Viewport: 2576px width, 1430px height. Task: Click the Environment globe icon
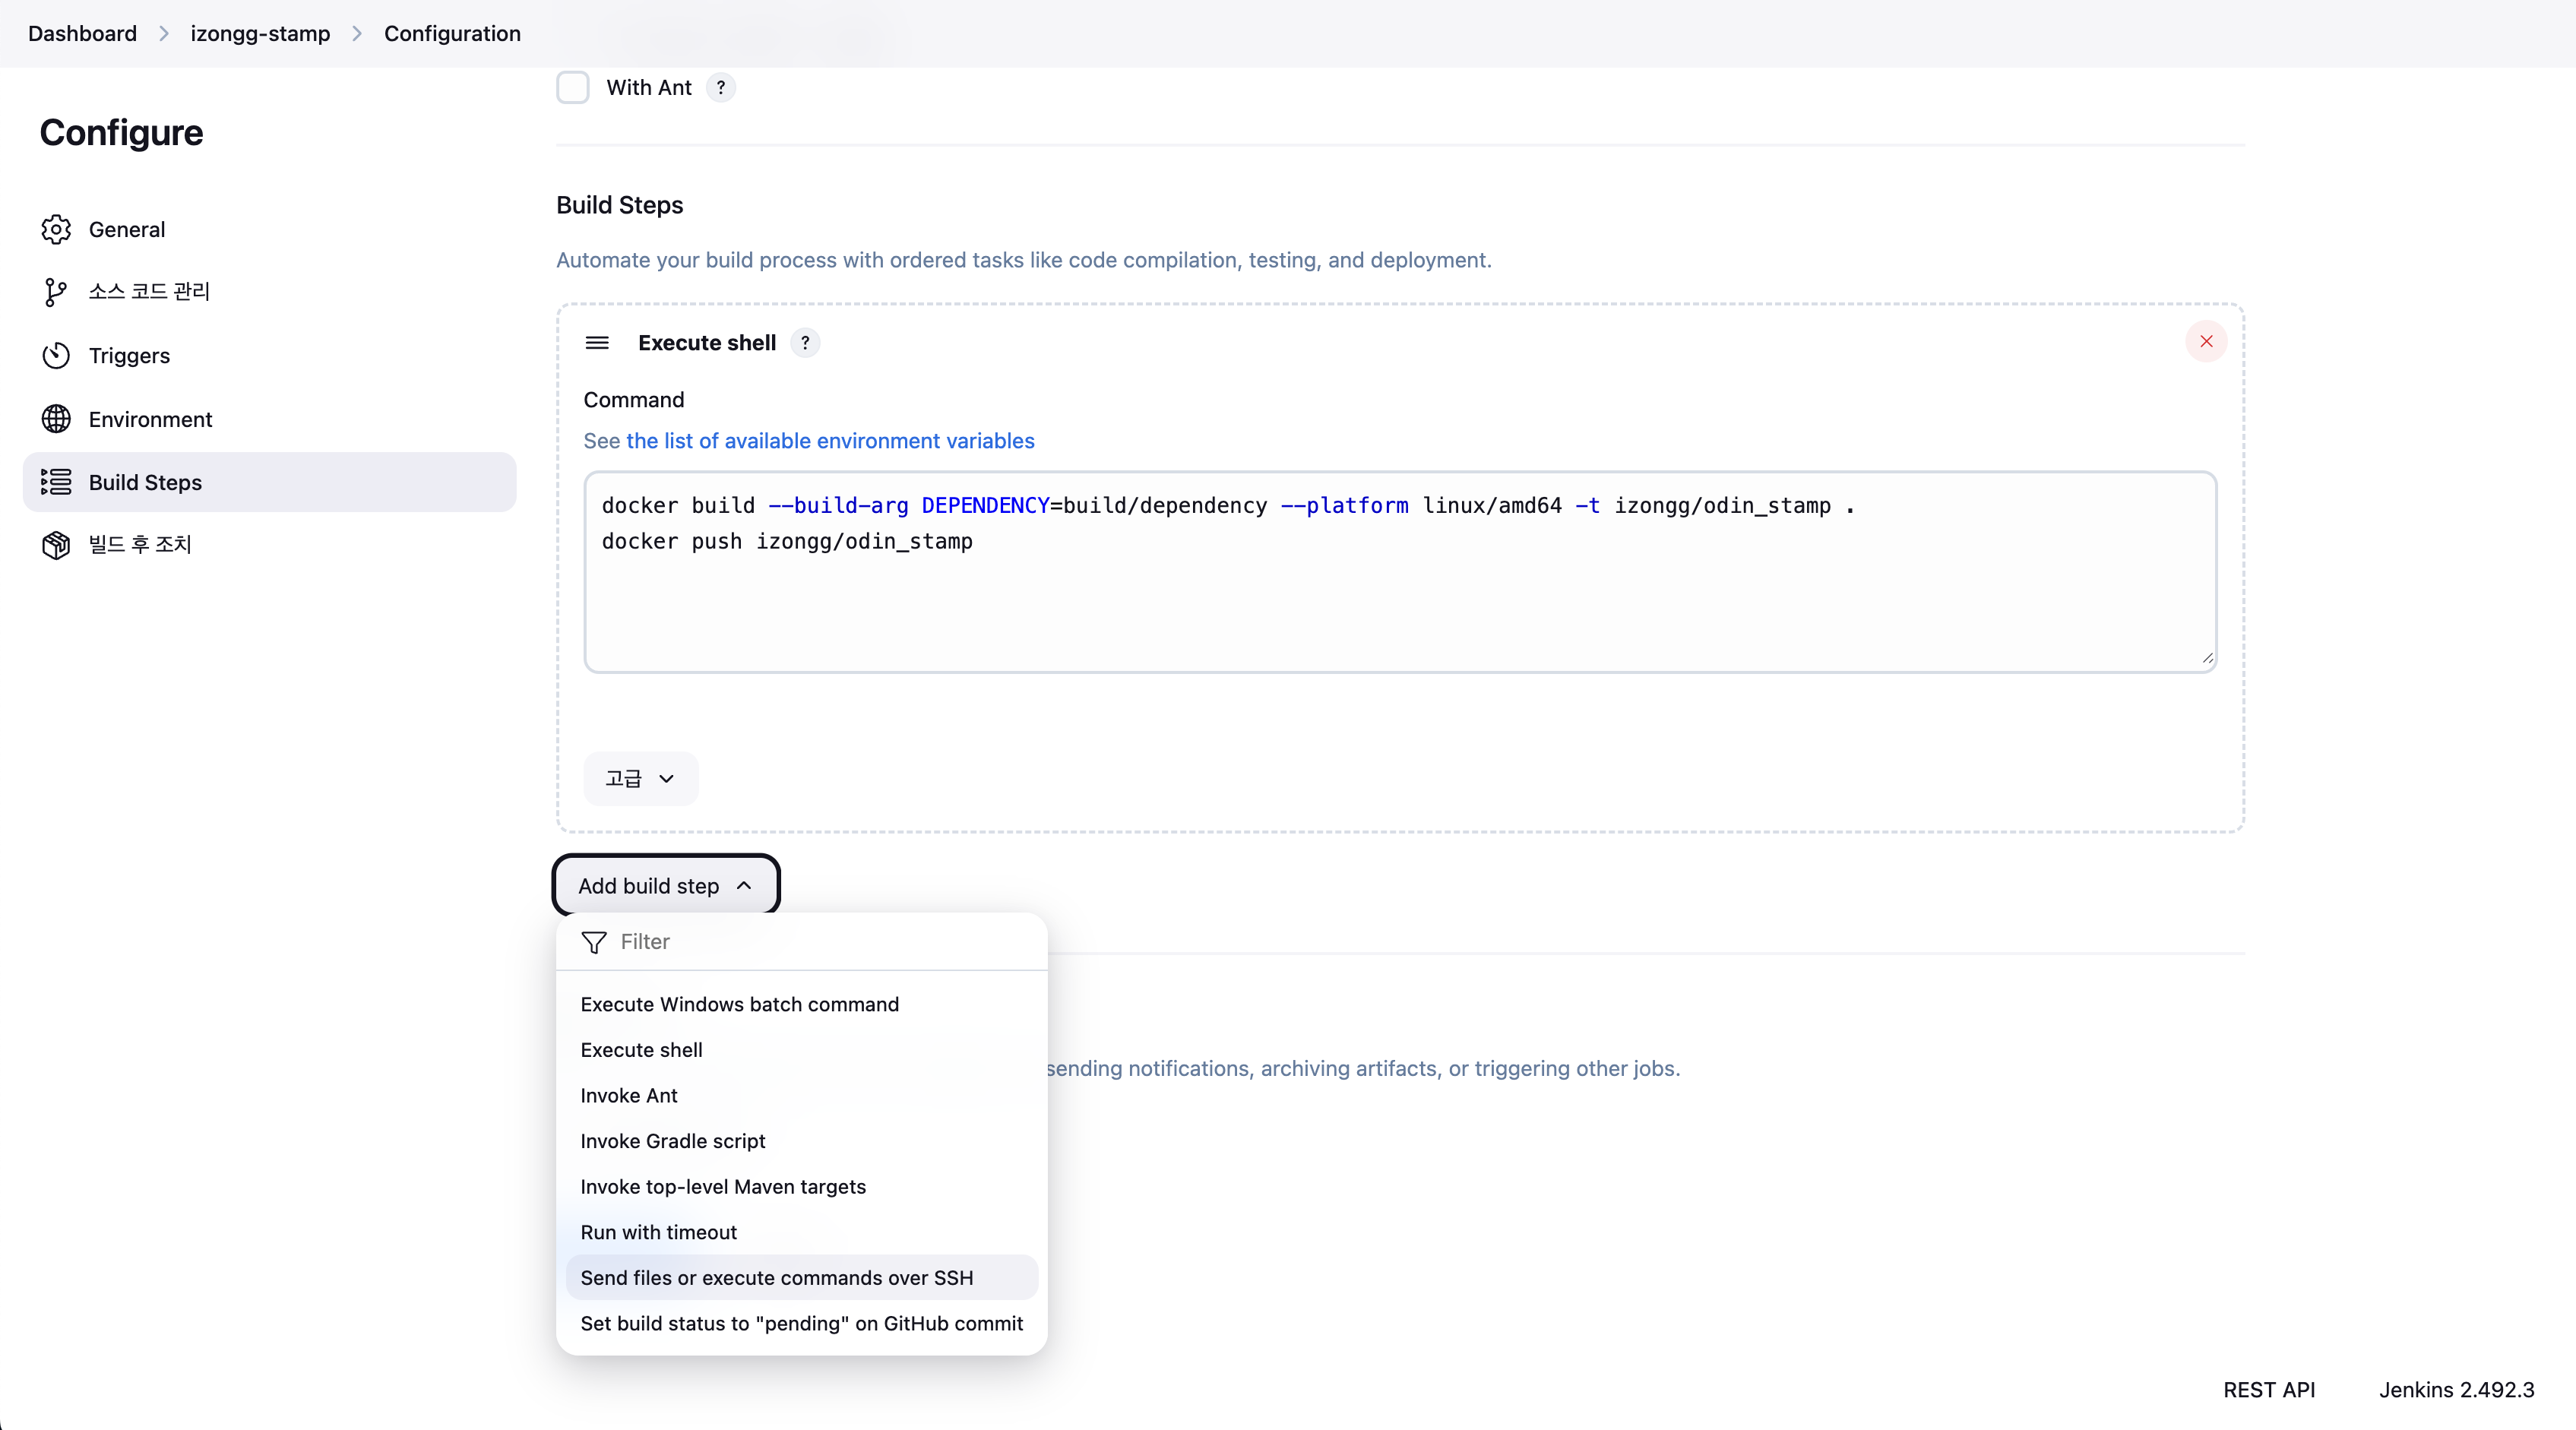point(56,419)
